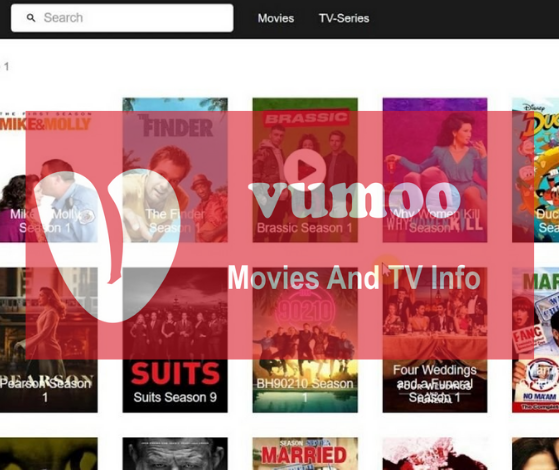Click the play button on Brassic poster
Viewport: 559px width, 470px height.
(x=305, y=169)
